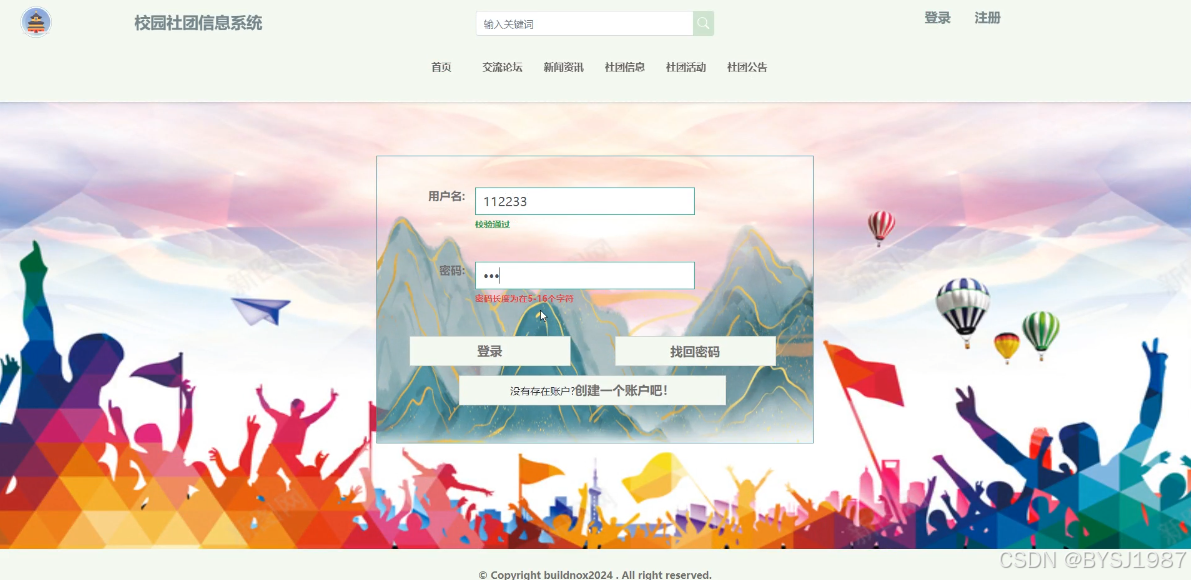The image size is (1191, 580).
Task: Submit the form with 登录 button
Action: pos(490,351)
